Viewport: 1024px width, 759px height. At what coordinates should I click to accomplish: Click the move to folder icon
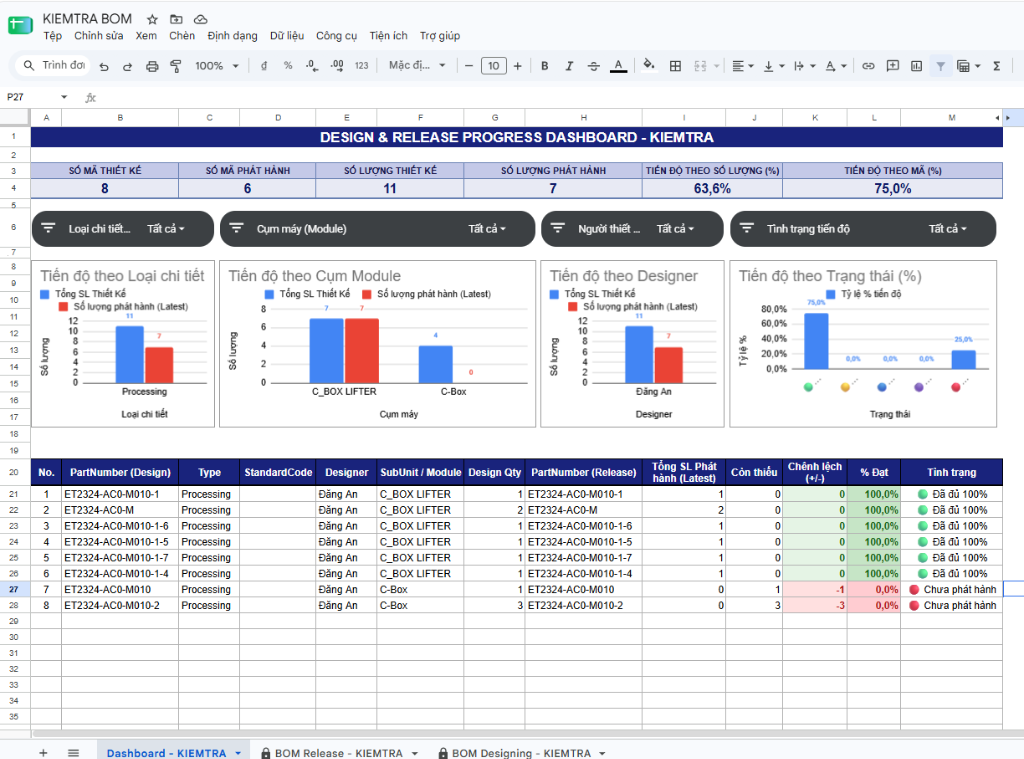[x=176, y=19]
